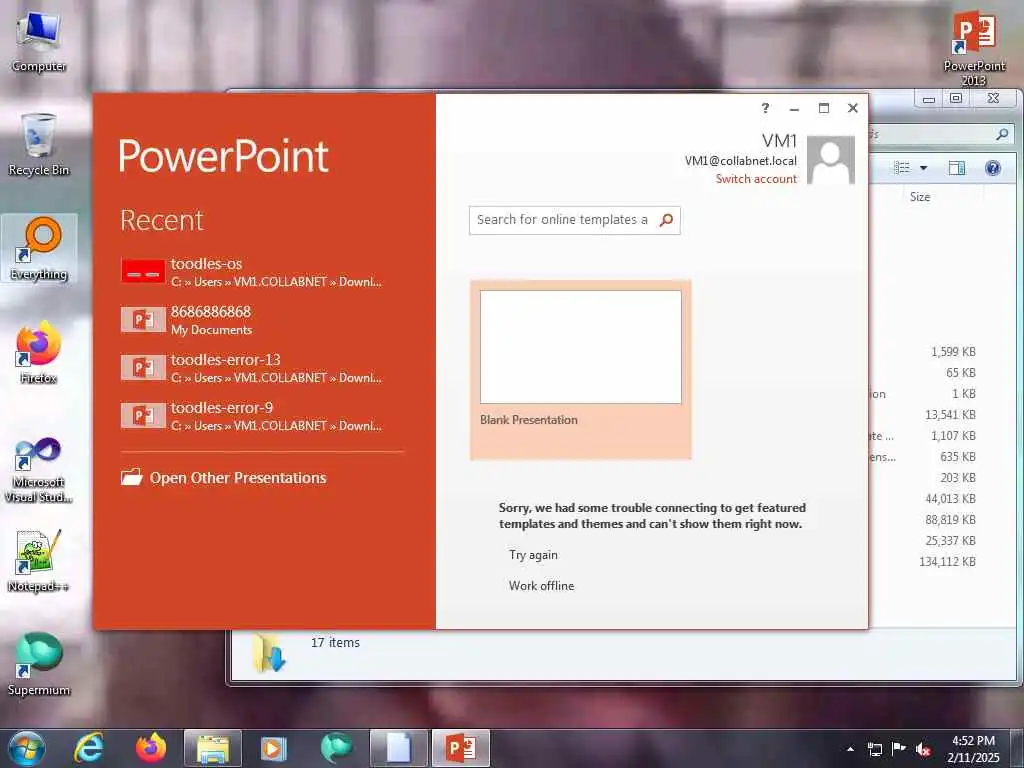Click the VM1 account avatar picture
The image size is (1024, 768).
point(831,160)
